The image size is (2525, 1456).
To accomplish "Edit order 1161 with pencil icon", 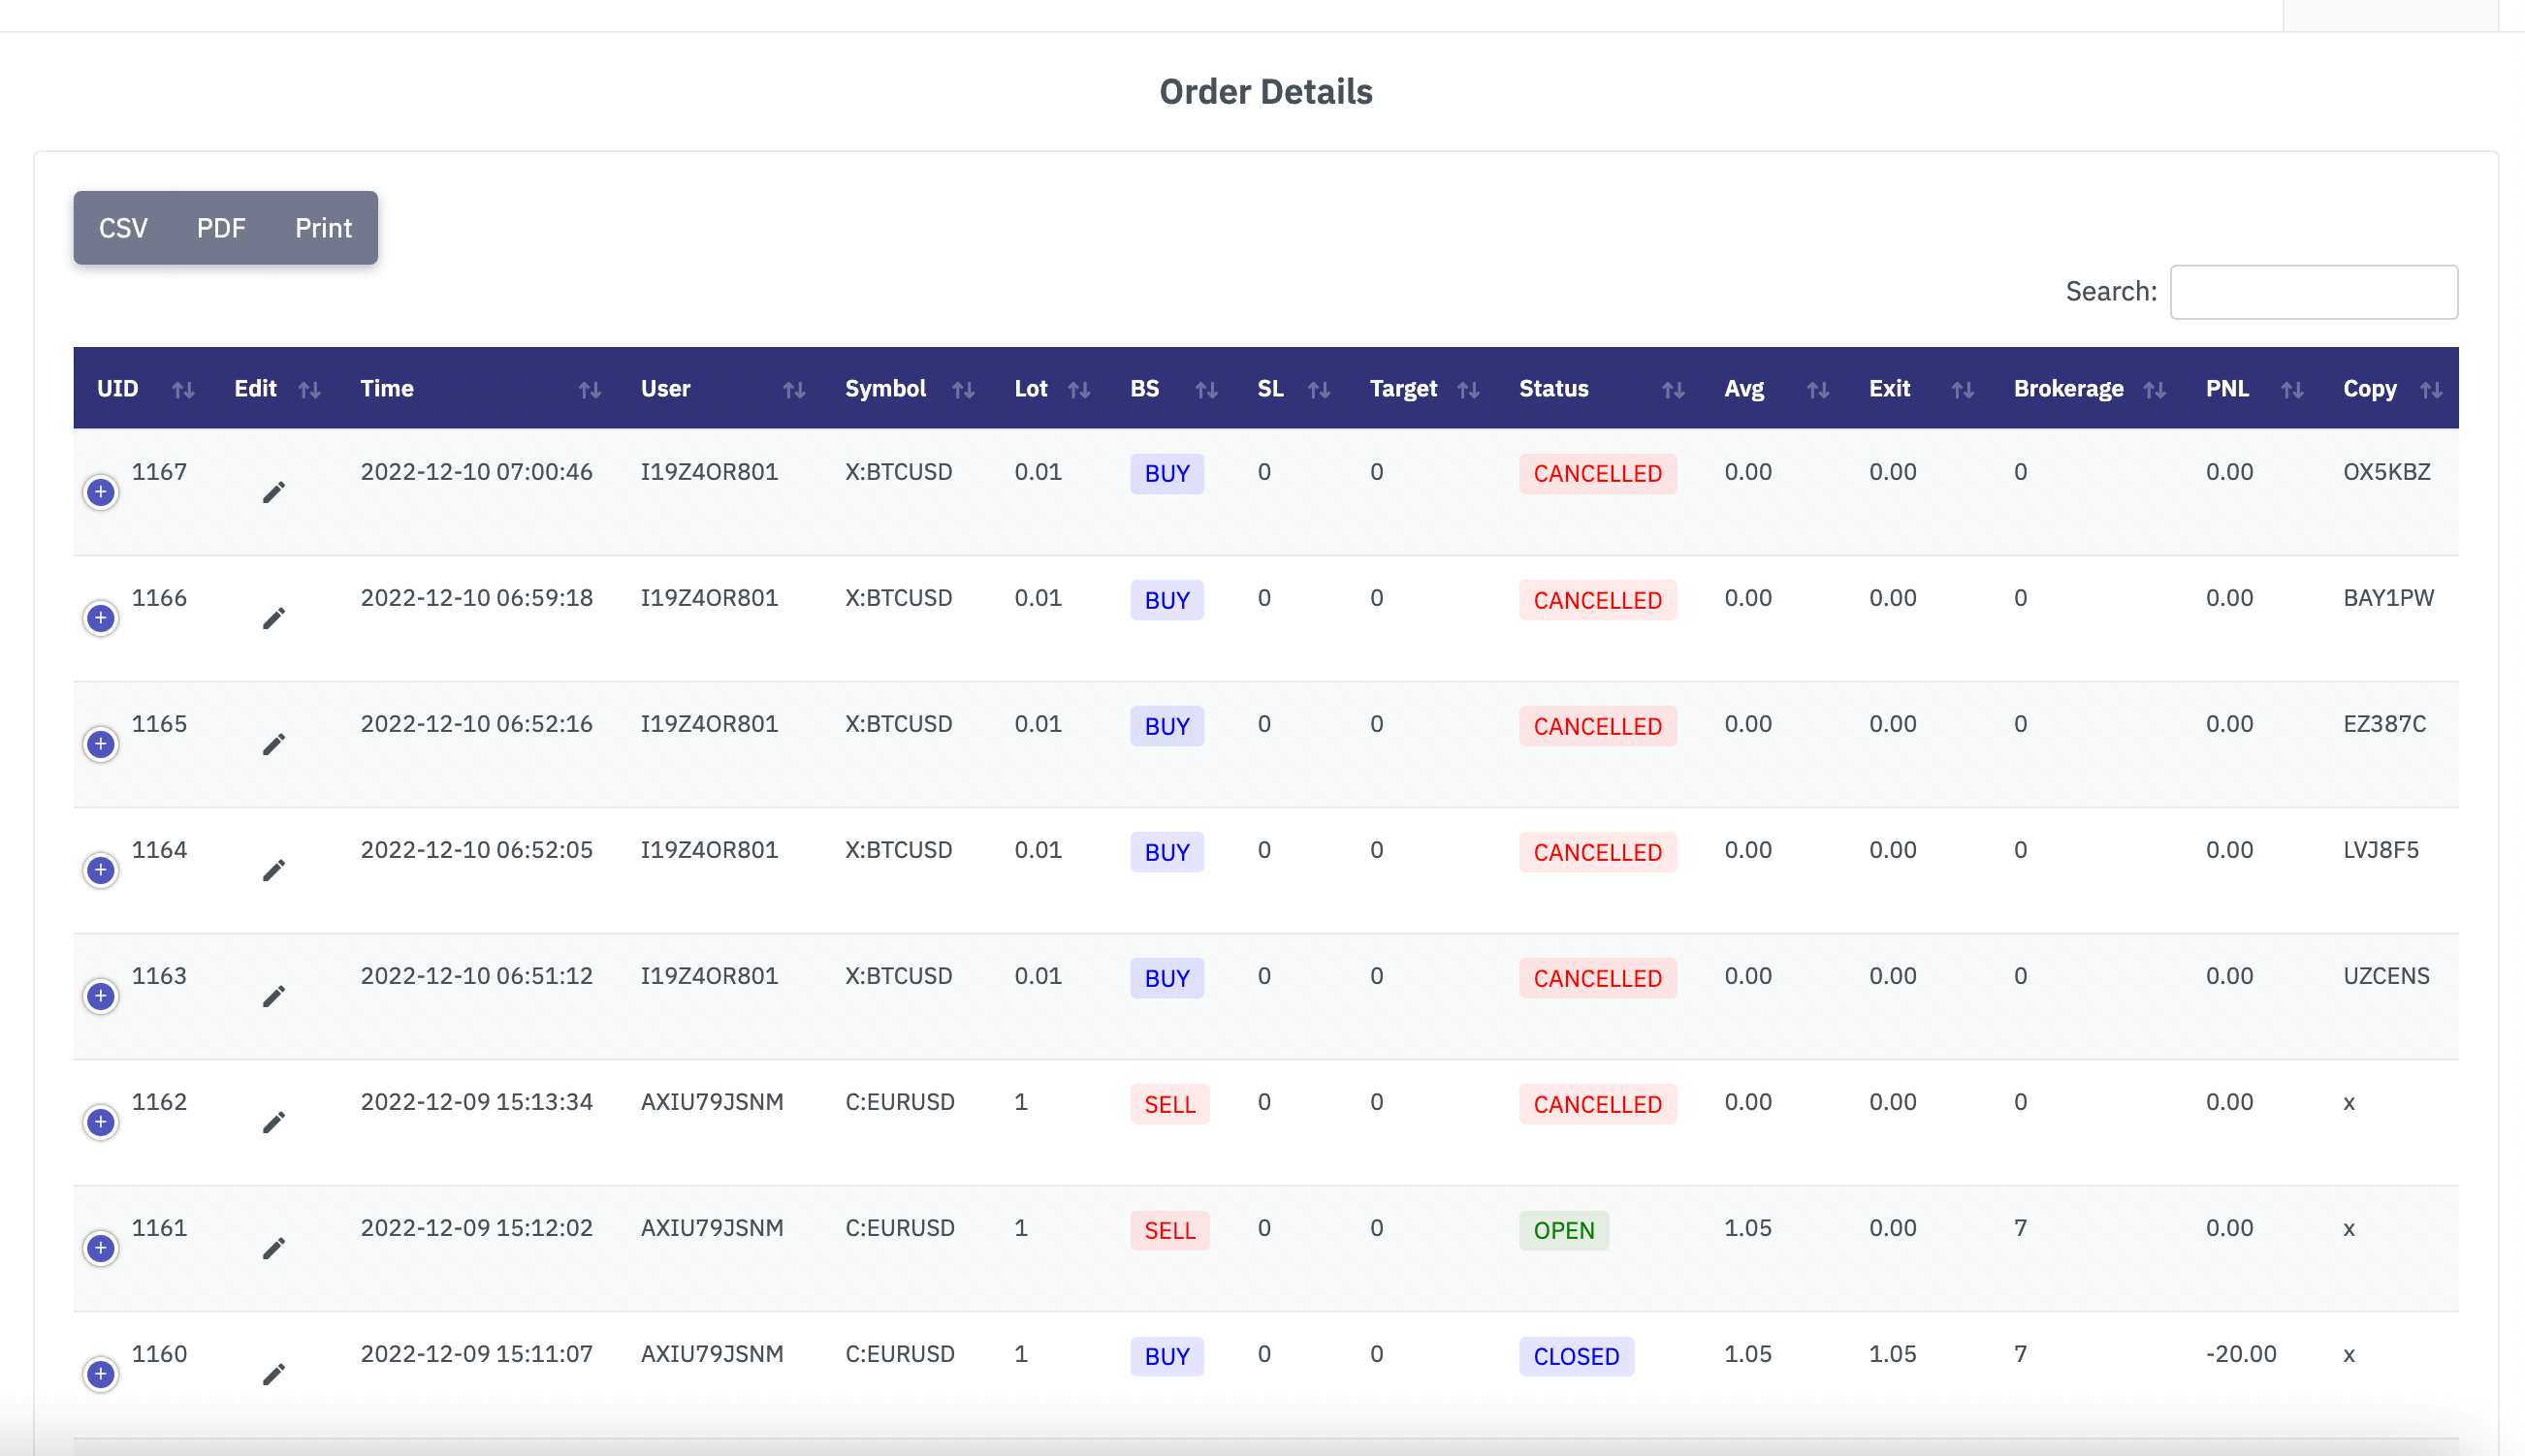I will (274, 1248).
